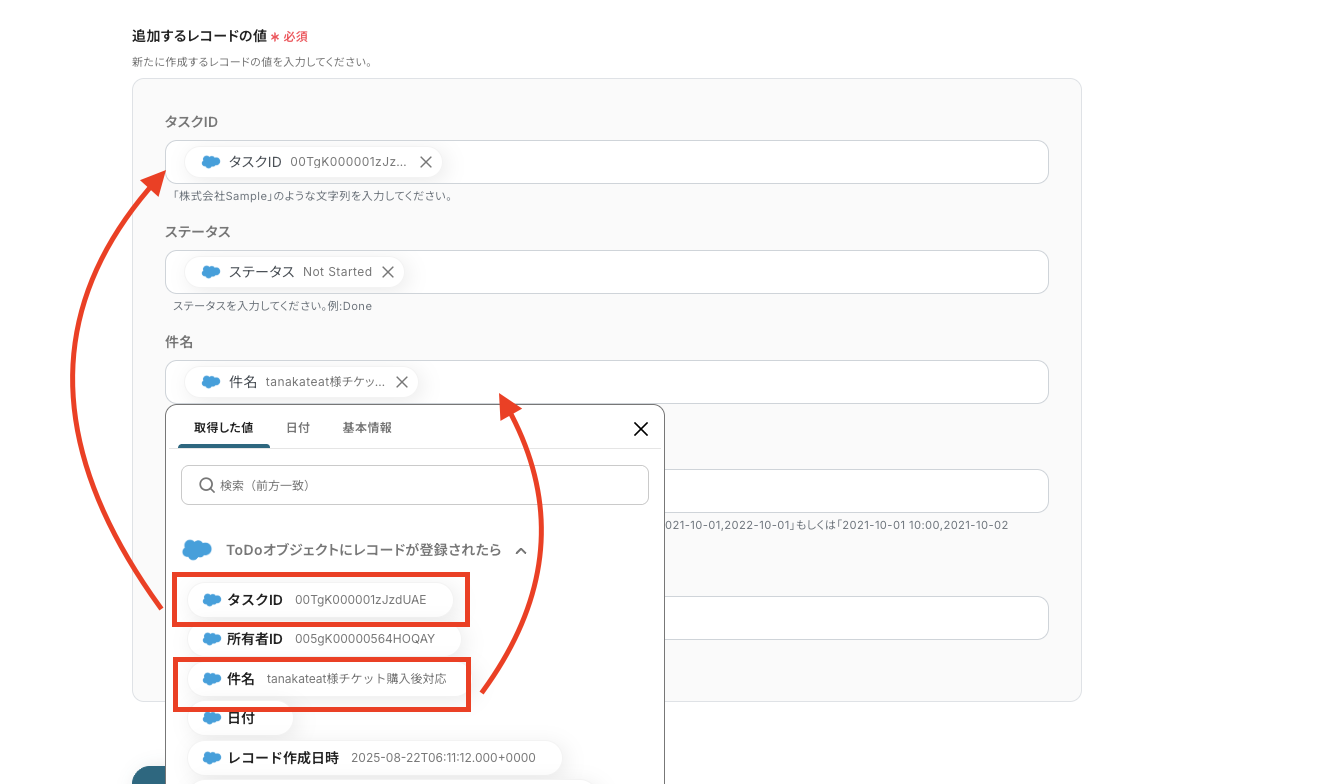Click the magnifier icon in the search box

click(x=207, y=485)
